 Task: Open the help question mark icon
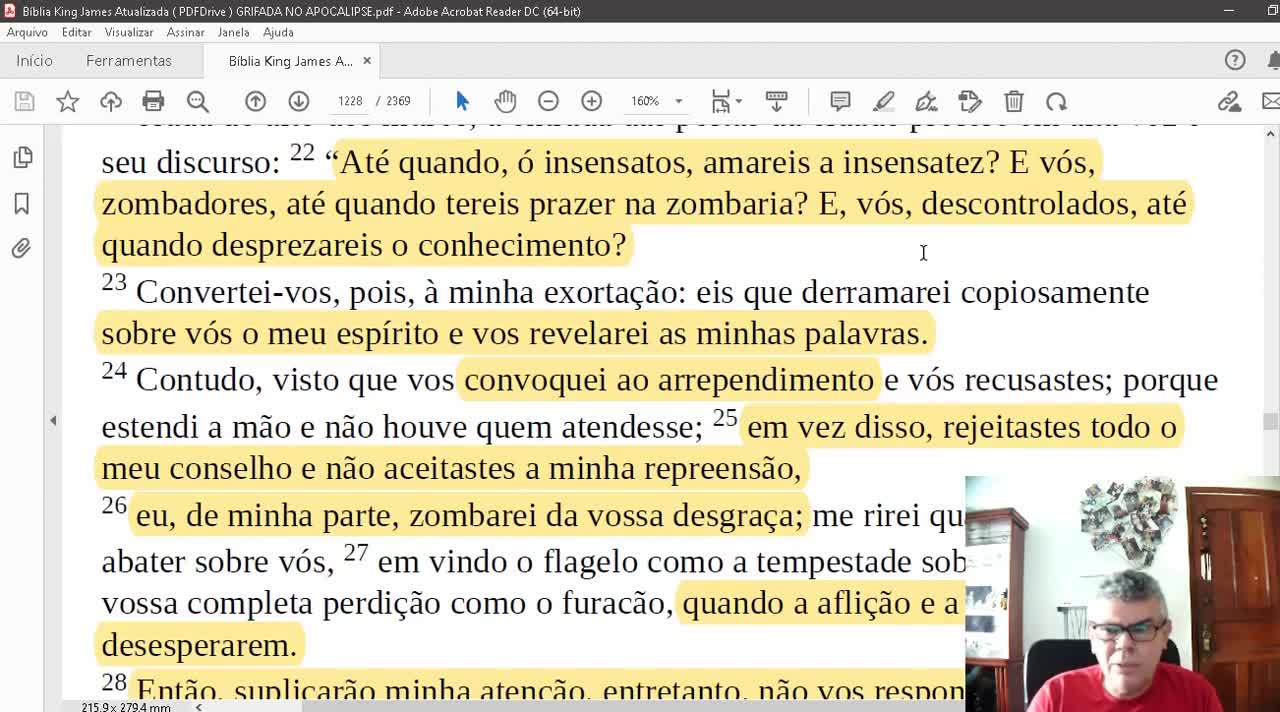coord(1235,61)
